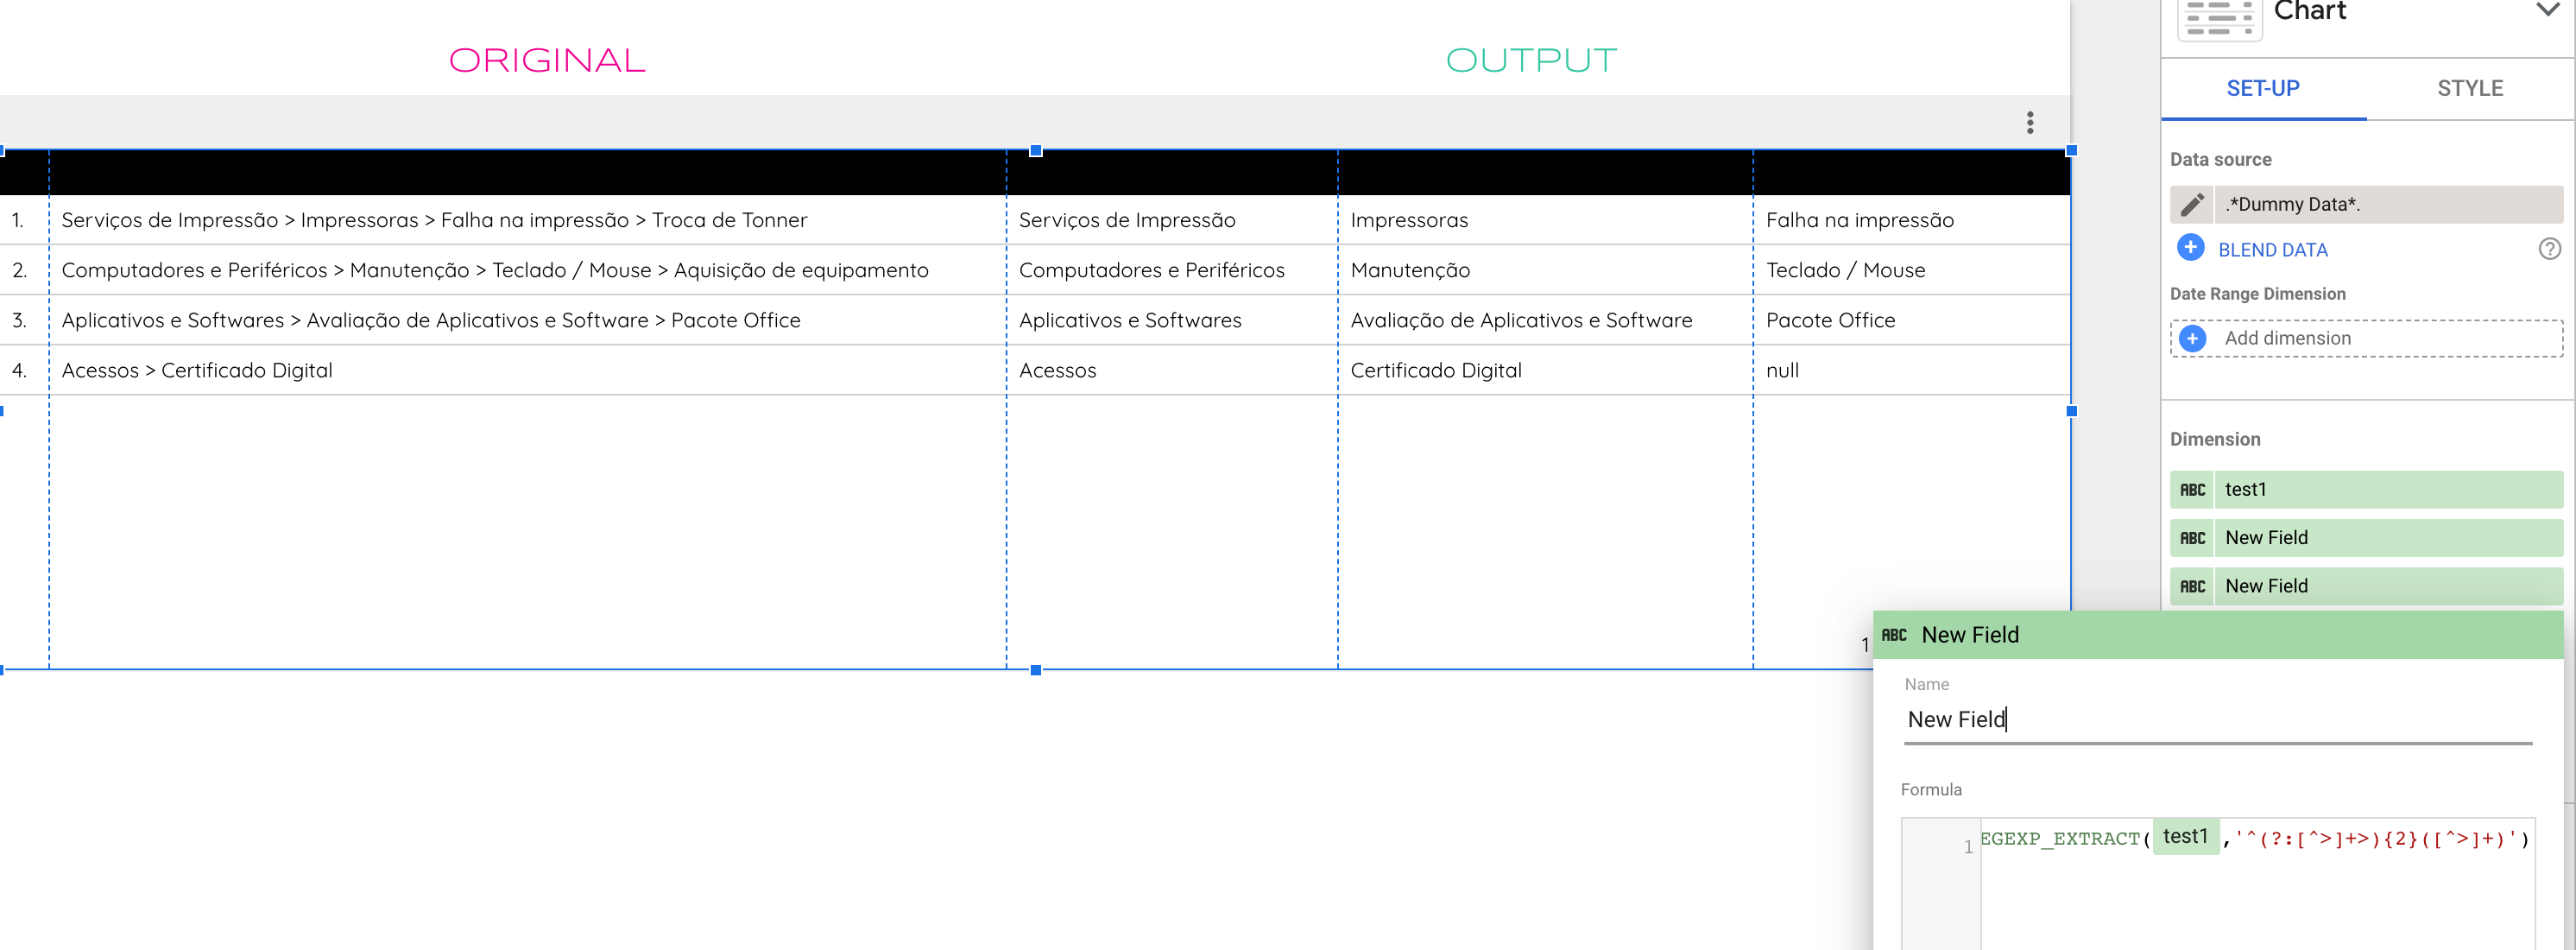Click the ABC icon next to first New Field
The image size is (2576, 950).
tap(2194, 537)
